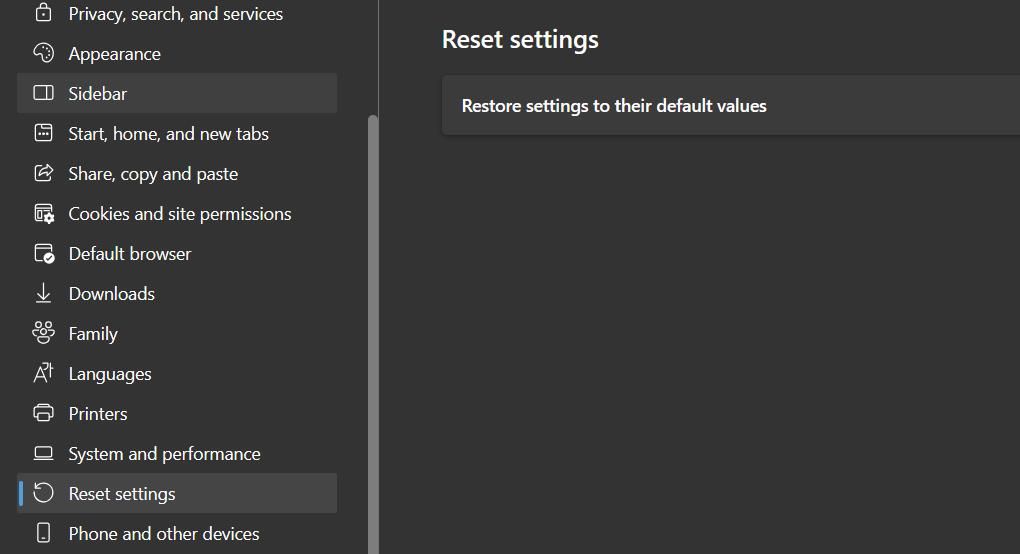
Task: Open the System and performance page
Action: pos(164,454)
